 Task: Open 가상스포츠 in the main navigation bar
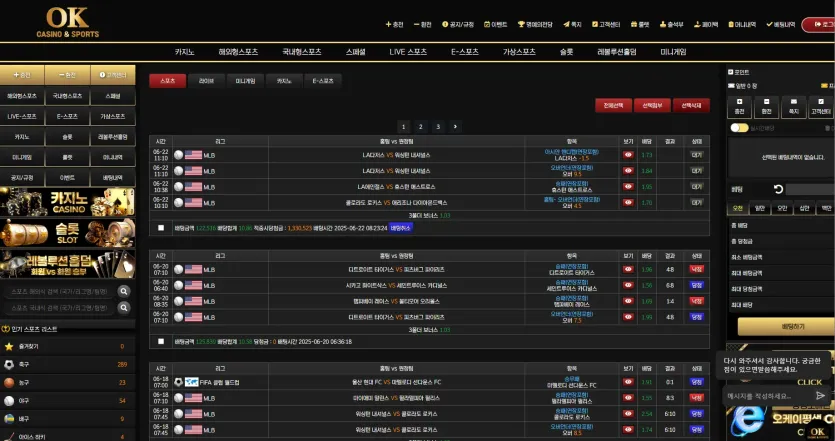519,52
